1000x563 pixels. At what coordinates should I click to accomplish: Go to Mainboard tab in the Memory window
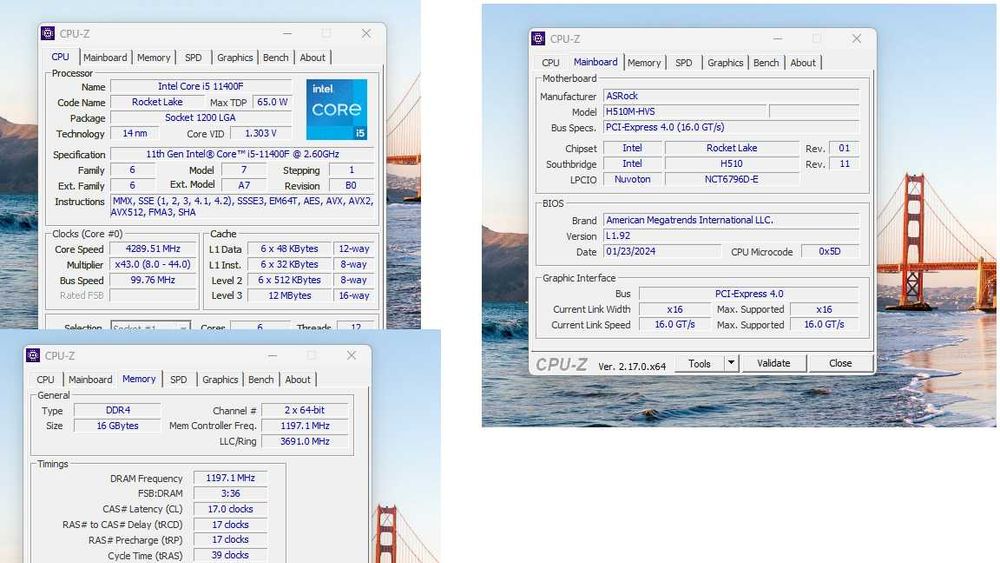coord(91,379)
